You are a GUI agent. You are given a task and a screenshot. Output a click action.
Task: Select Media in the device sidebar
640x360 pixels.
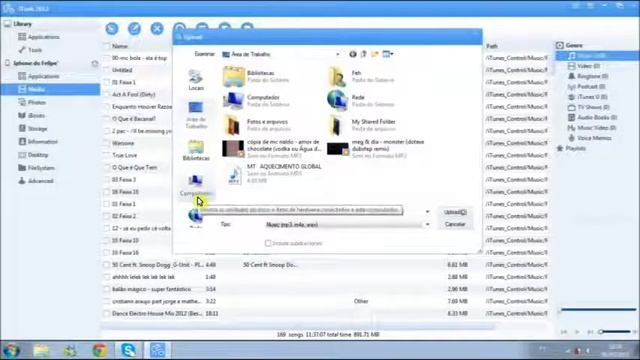click(x=50, y=89)
